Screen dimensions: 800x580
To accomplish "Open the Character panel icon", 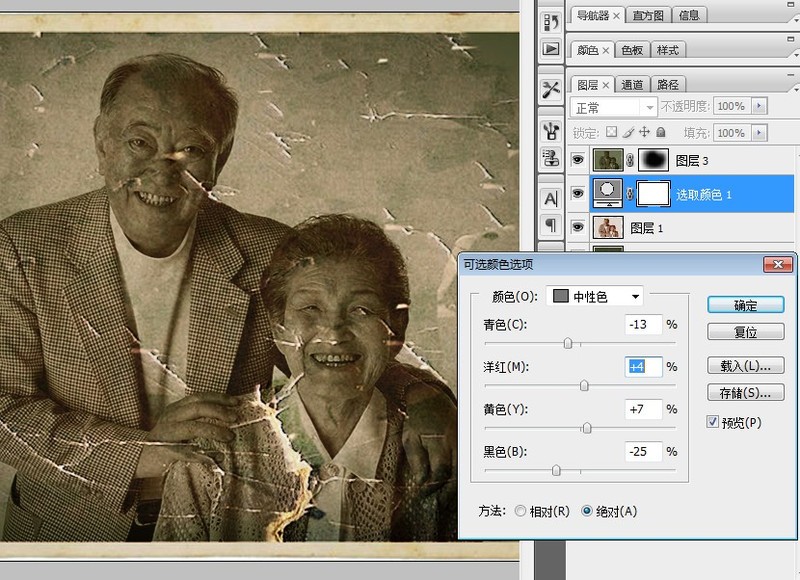I will click(551, 198).
